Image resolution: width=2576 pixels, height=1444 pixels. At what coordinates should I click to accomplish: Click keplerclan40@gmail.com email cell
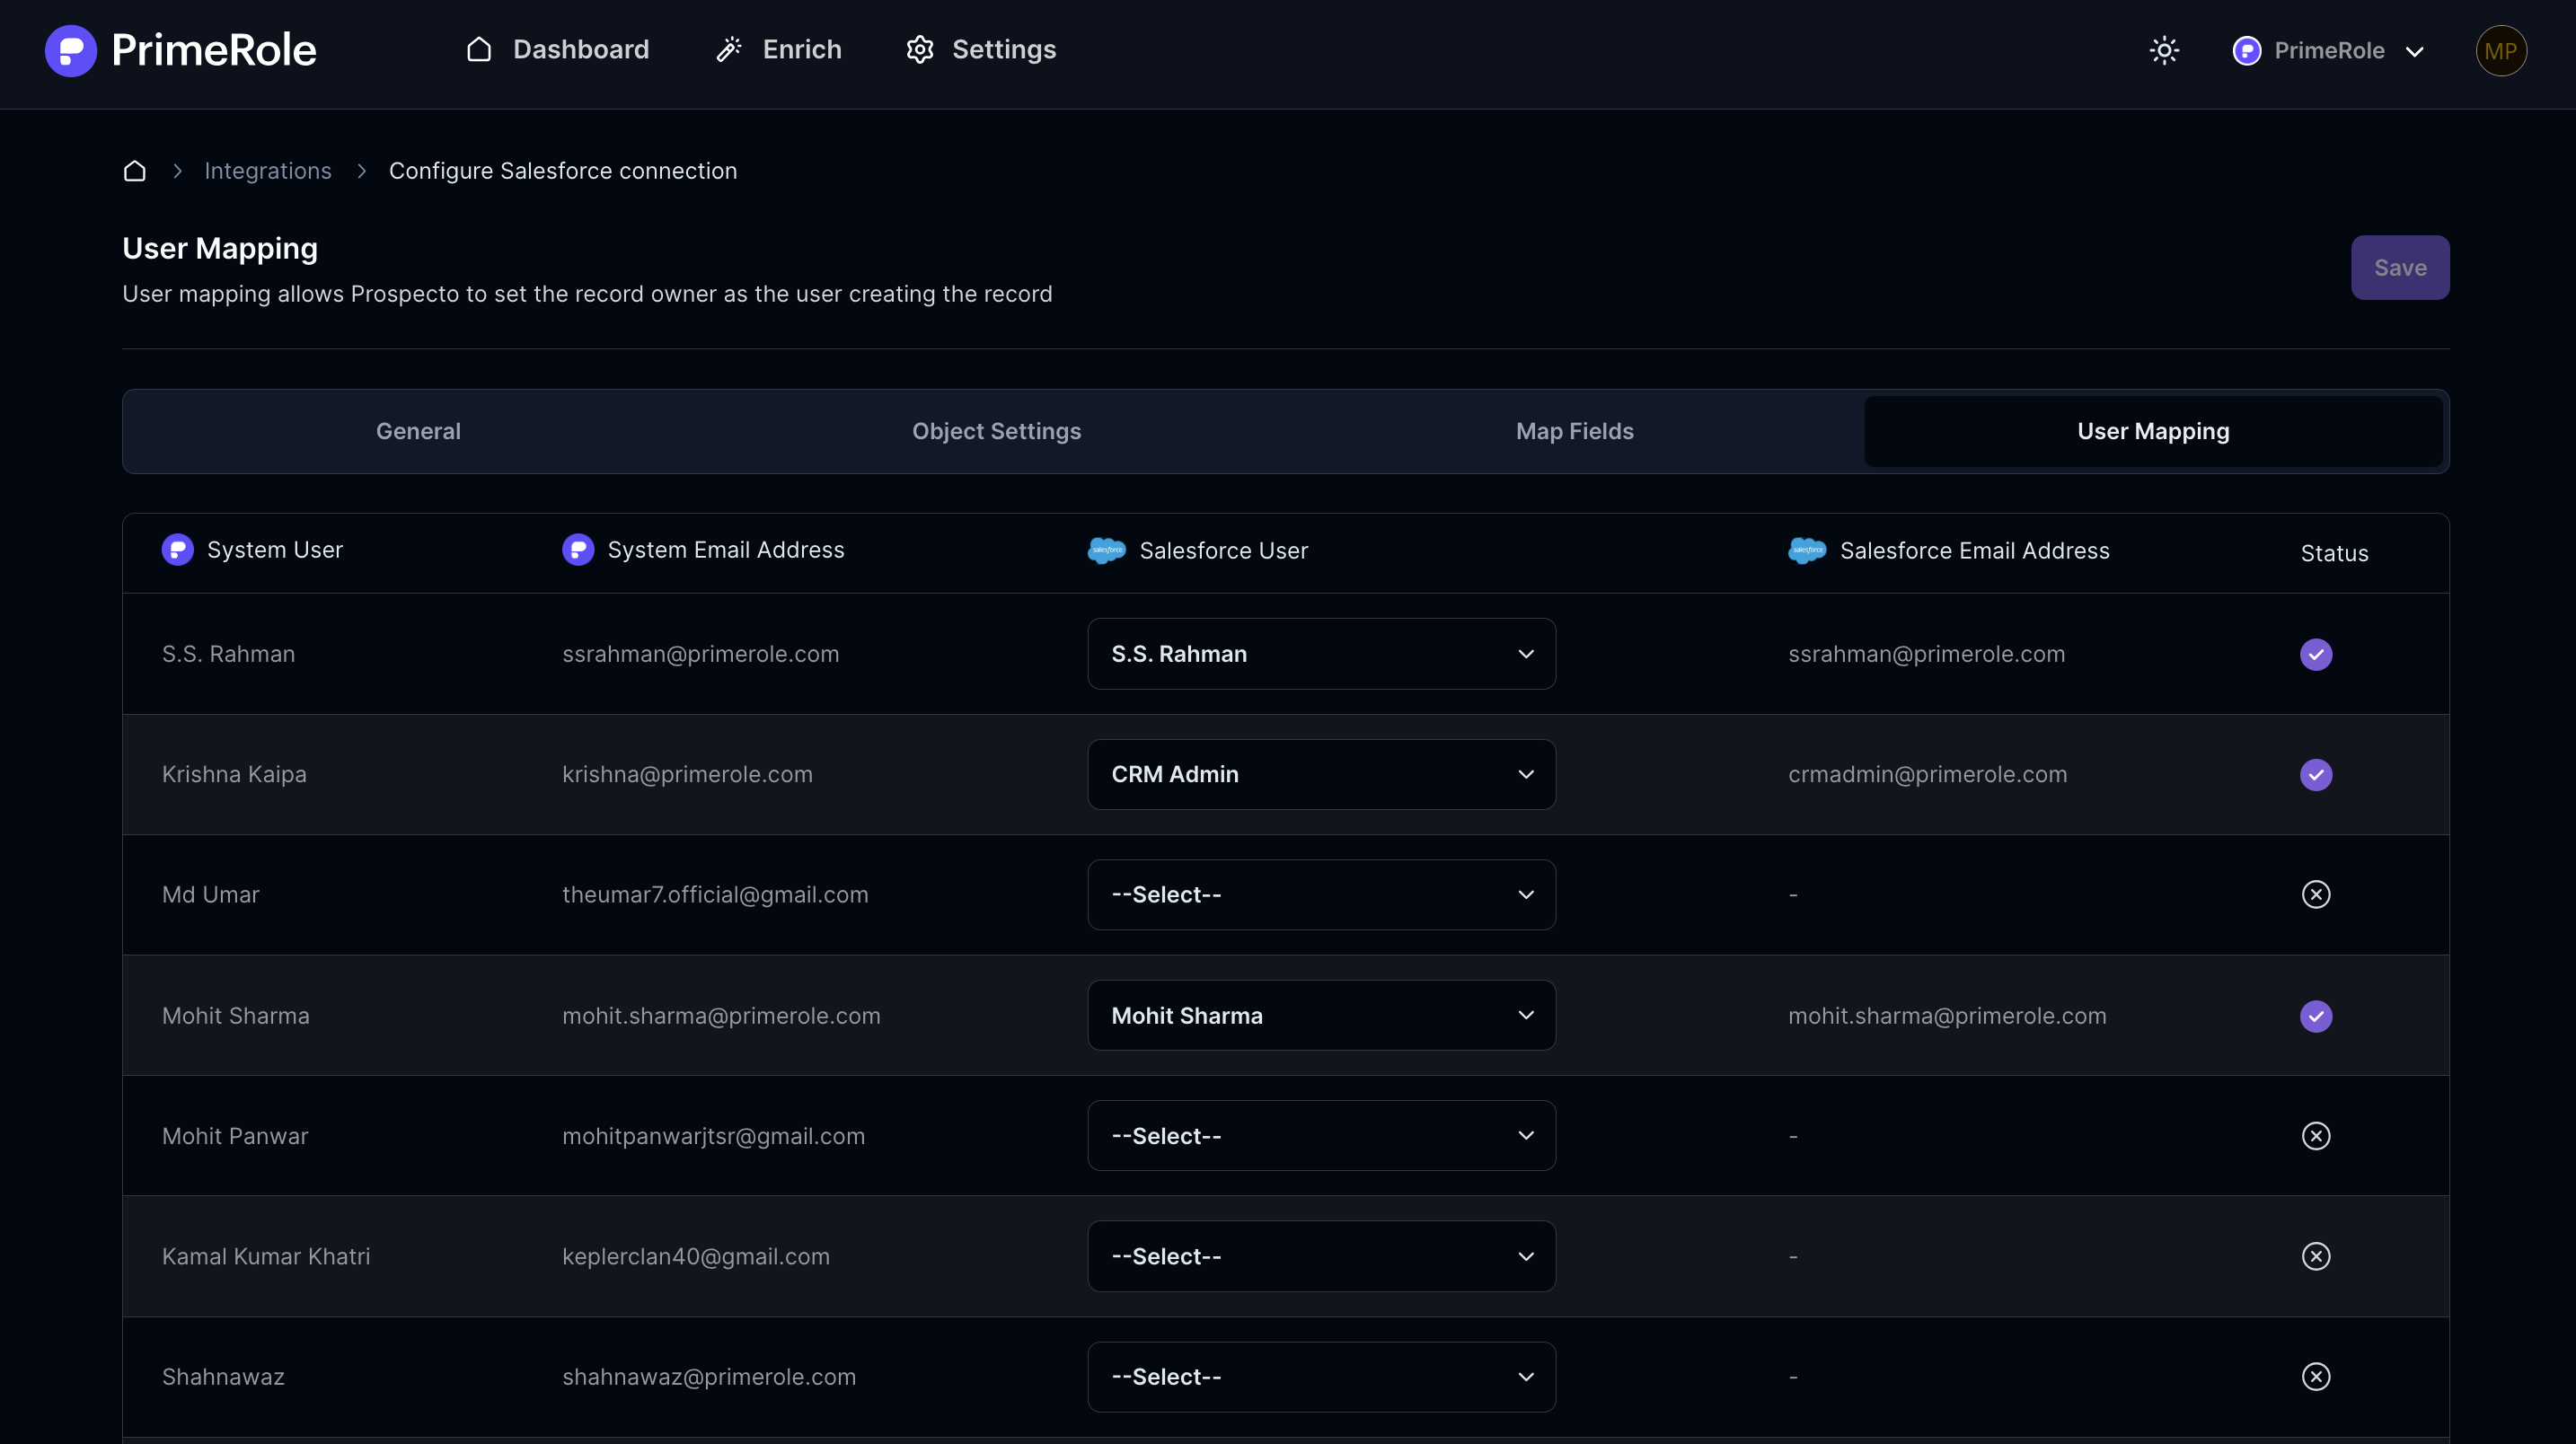(x=696, y=1257)
